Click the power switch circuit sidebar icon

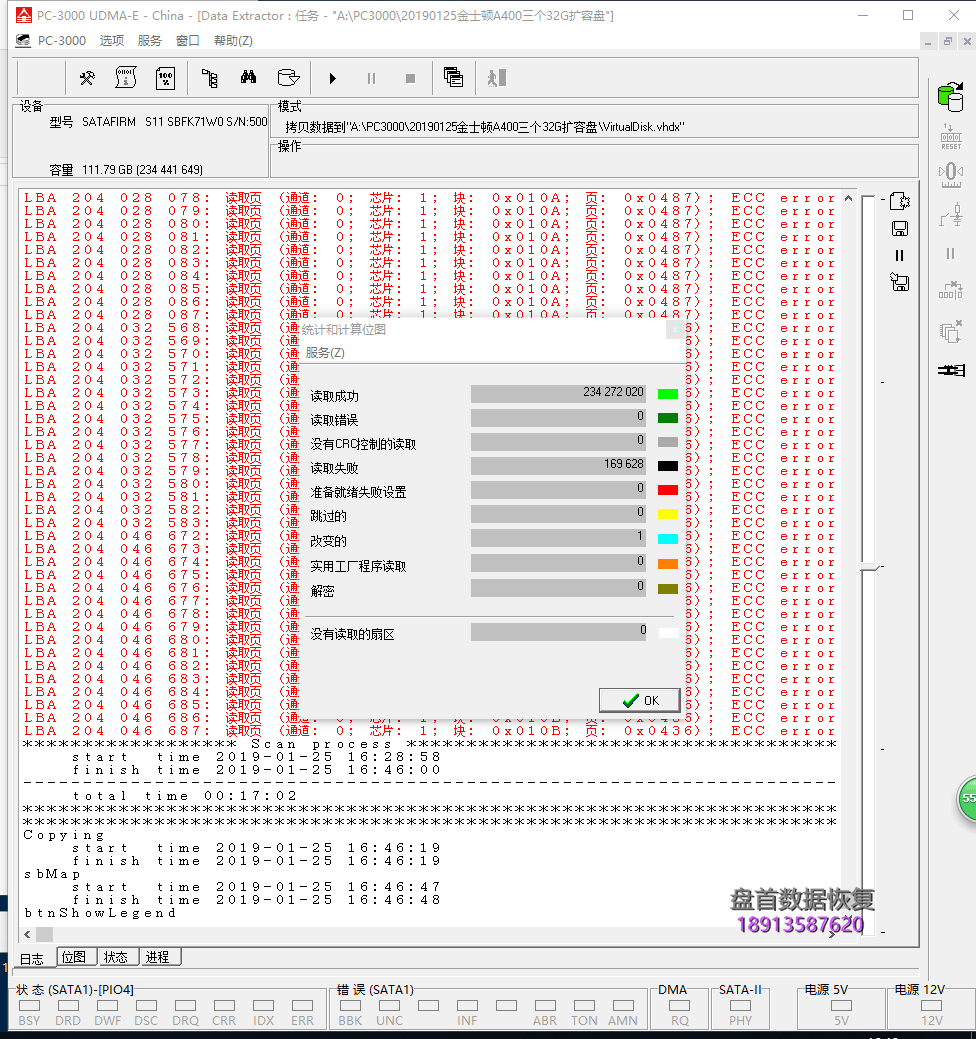point(951,215)
